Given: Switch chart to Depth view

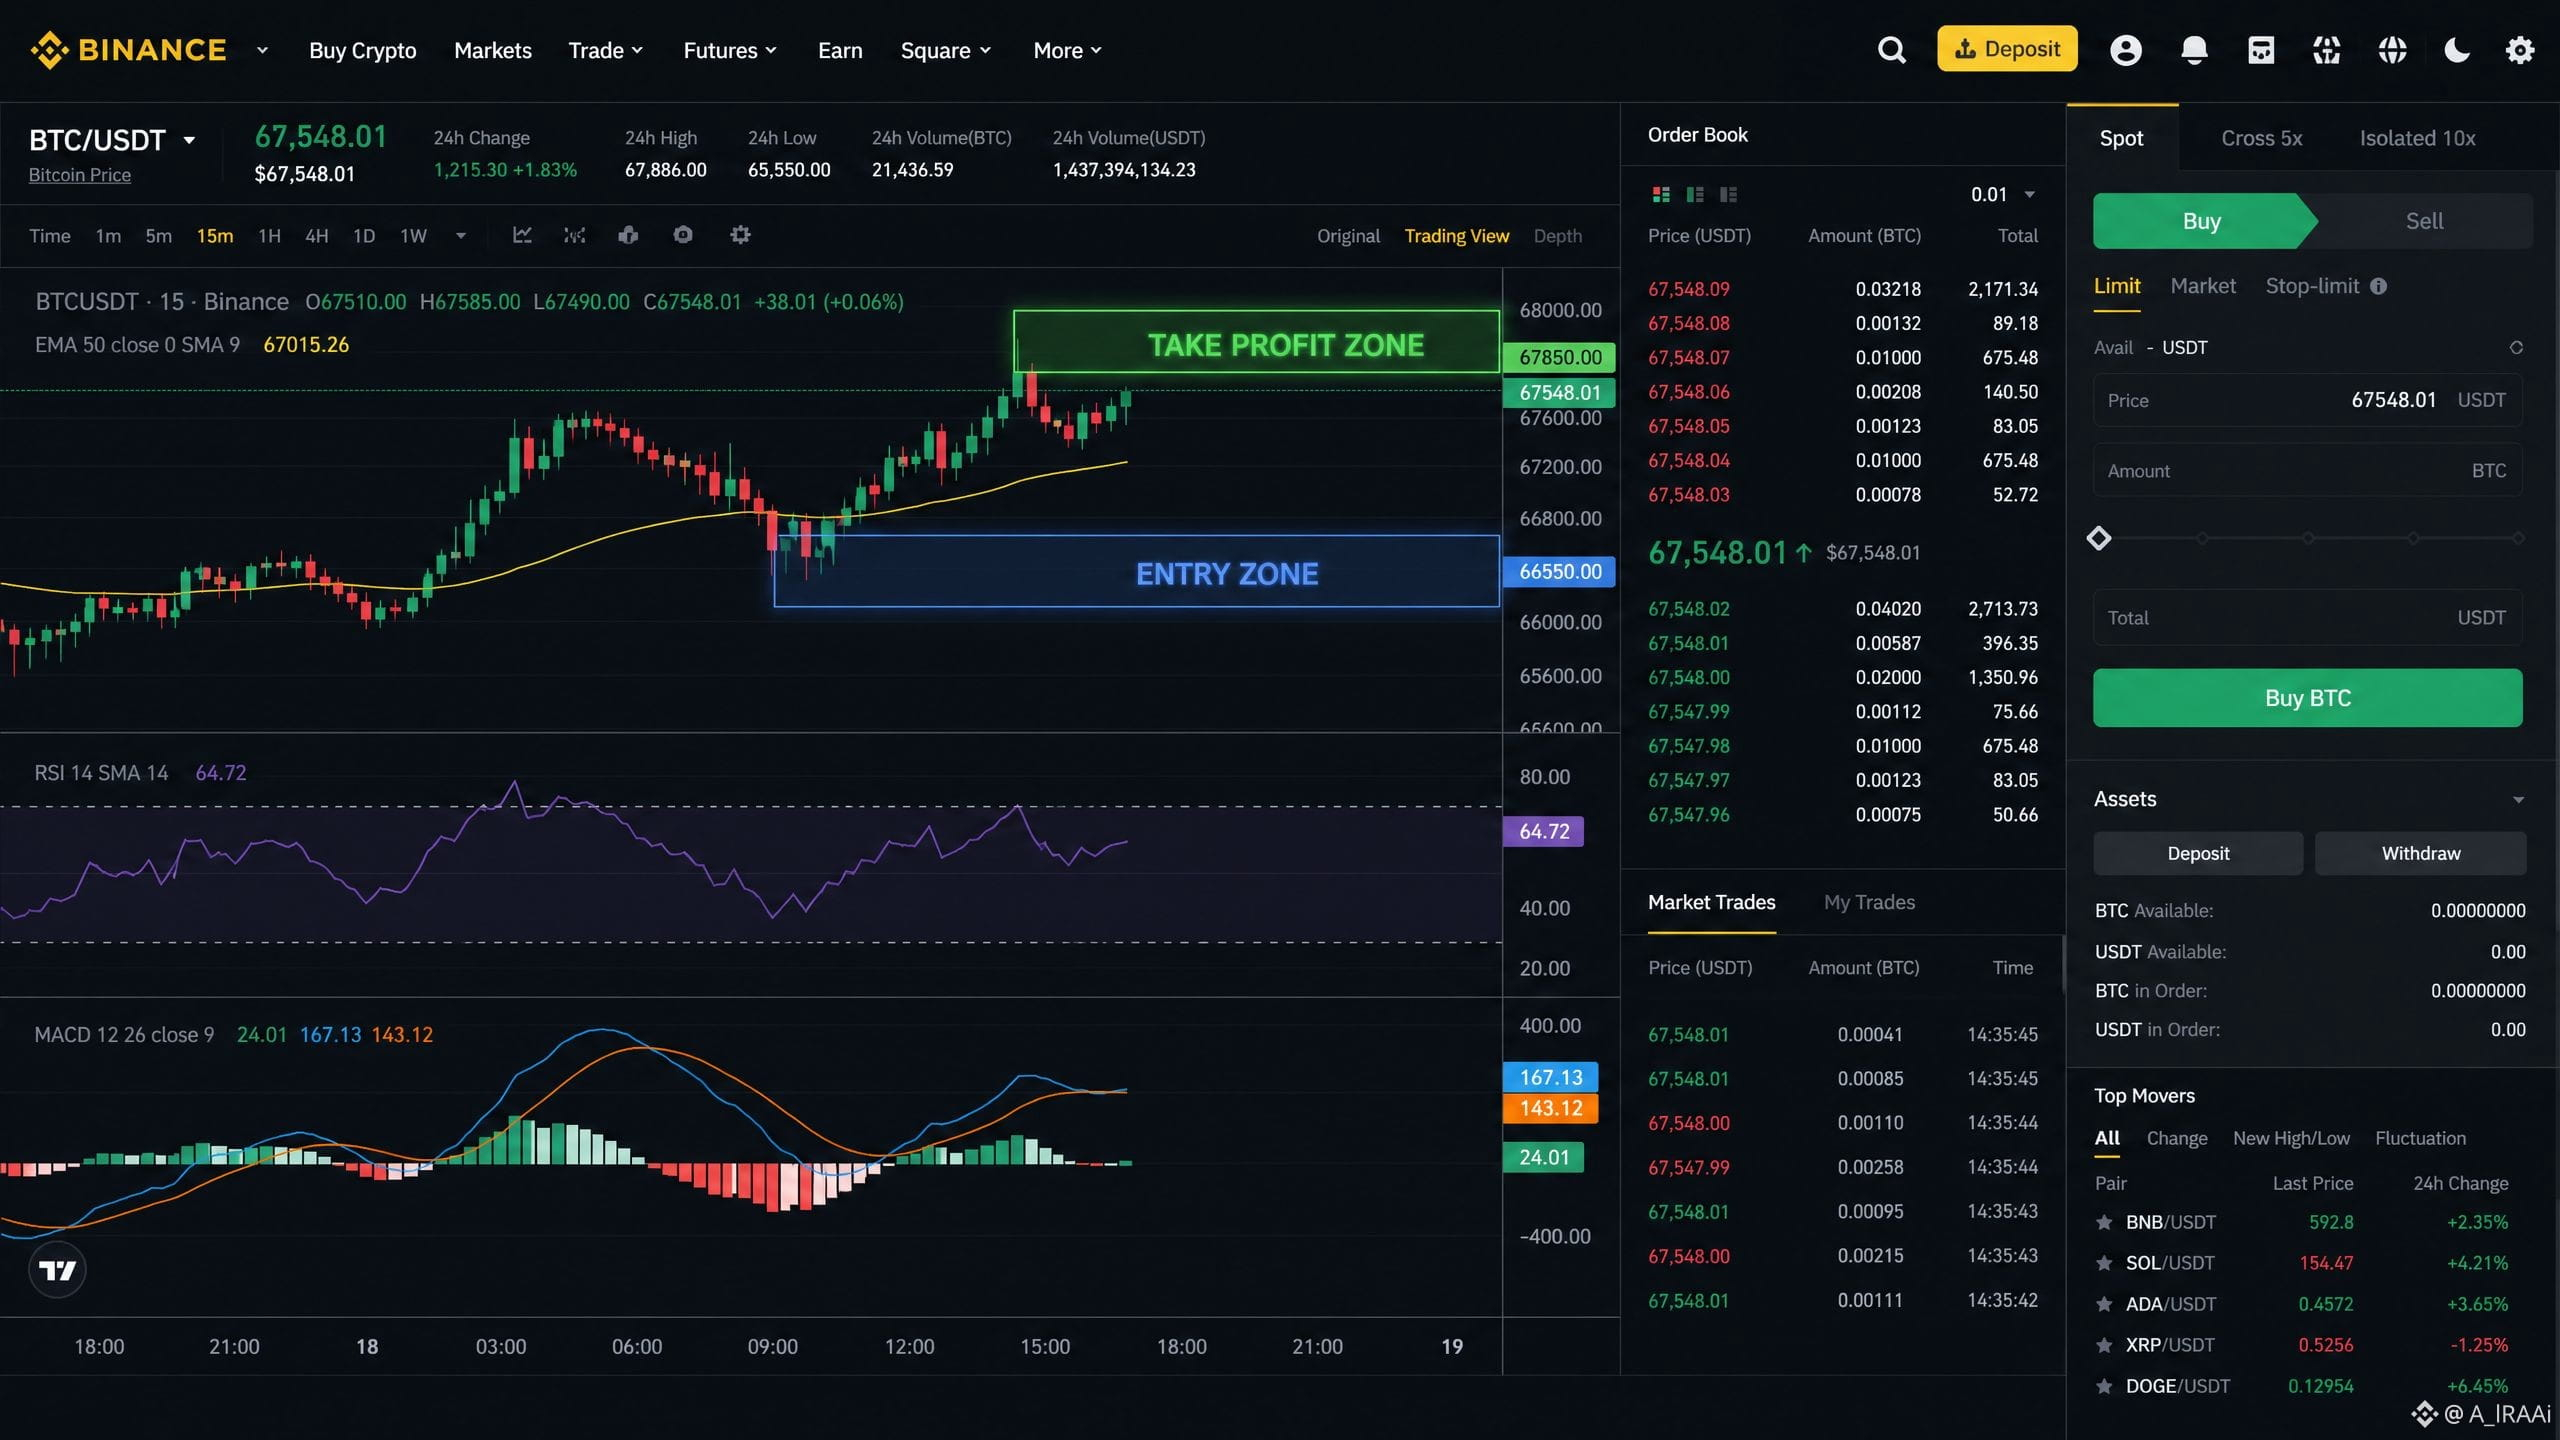Looking at the screenshot, I should [x=1557, y=236].
